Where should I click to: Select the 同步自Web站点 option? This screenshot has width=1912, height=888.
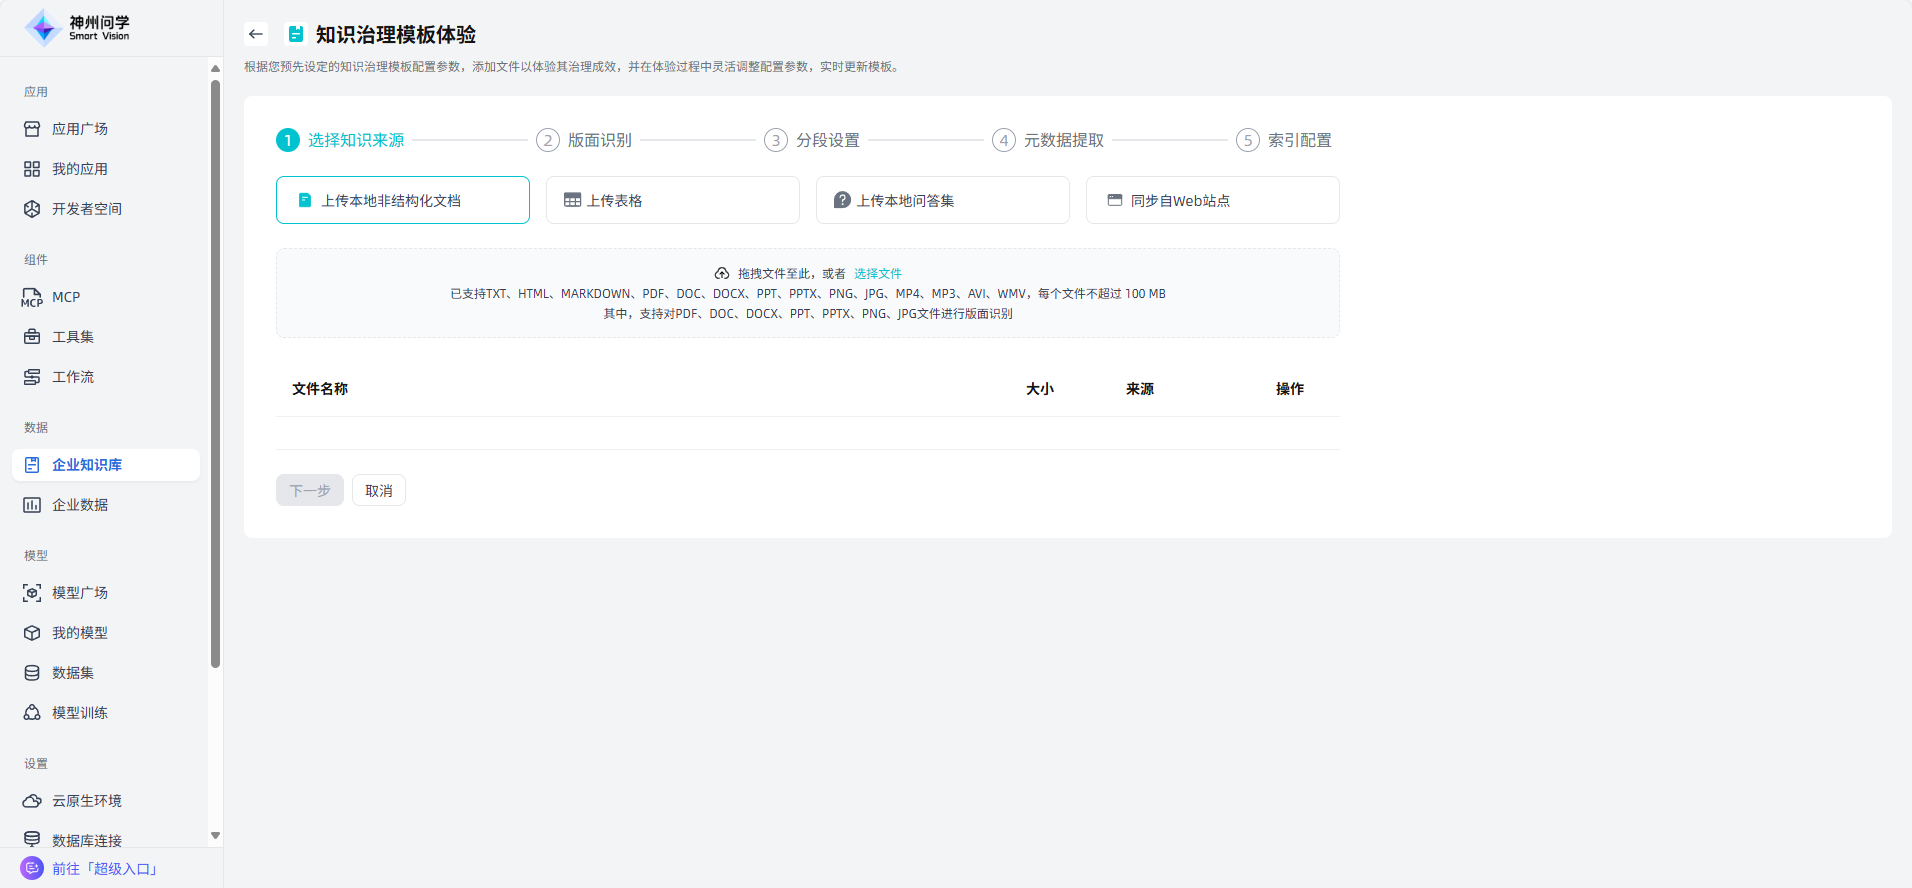point(1212,200)
